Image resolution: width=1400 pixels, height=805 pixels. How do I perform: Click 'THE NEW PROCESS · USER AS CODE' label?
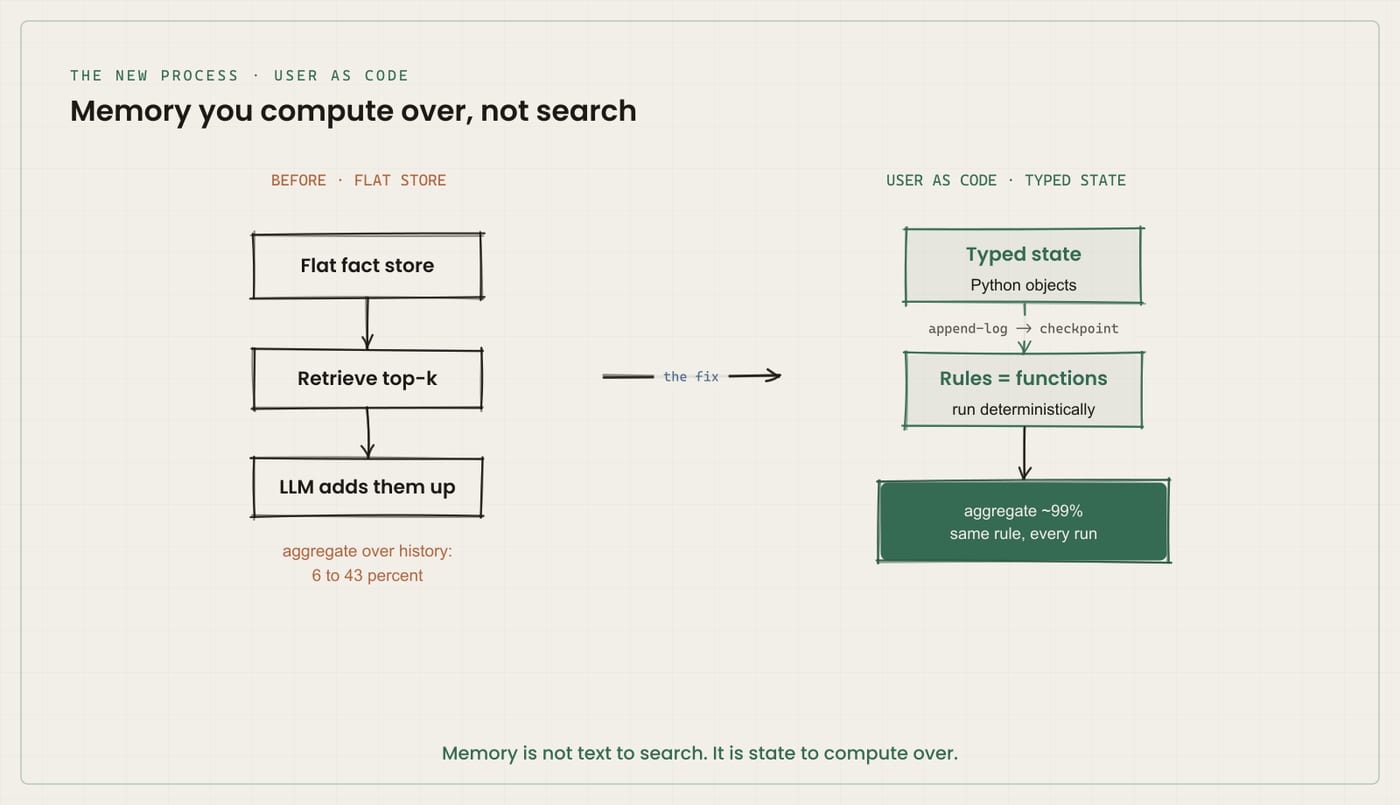[x=239, y=75]
